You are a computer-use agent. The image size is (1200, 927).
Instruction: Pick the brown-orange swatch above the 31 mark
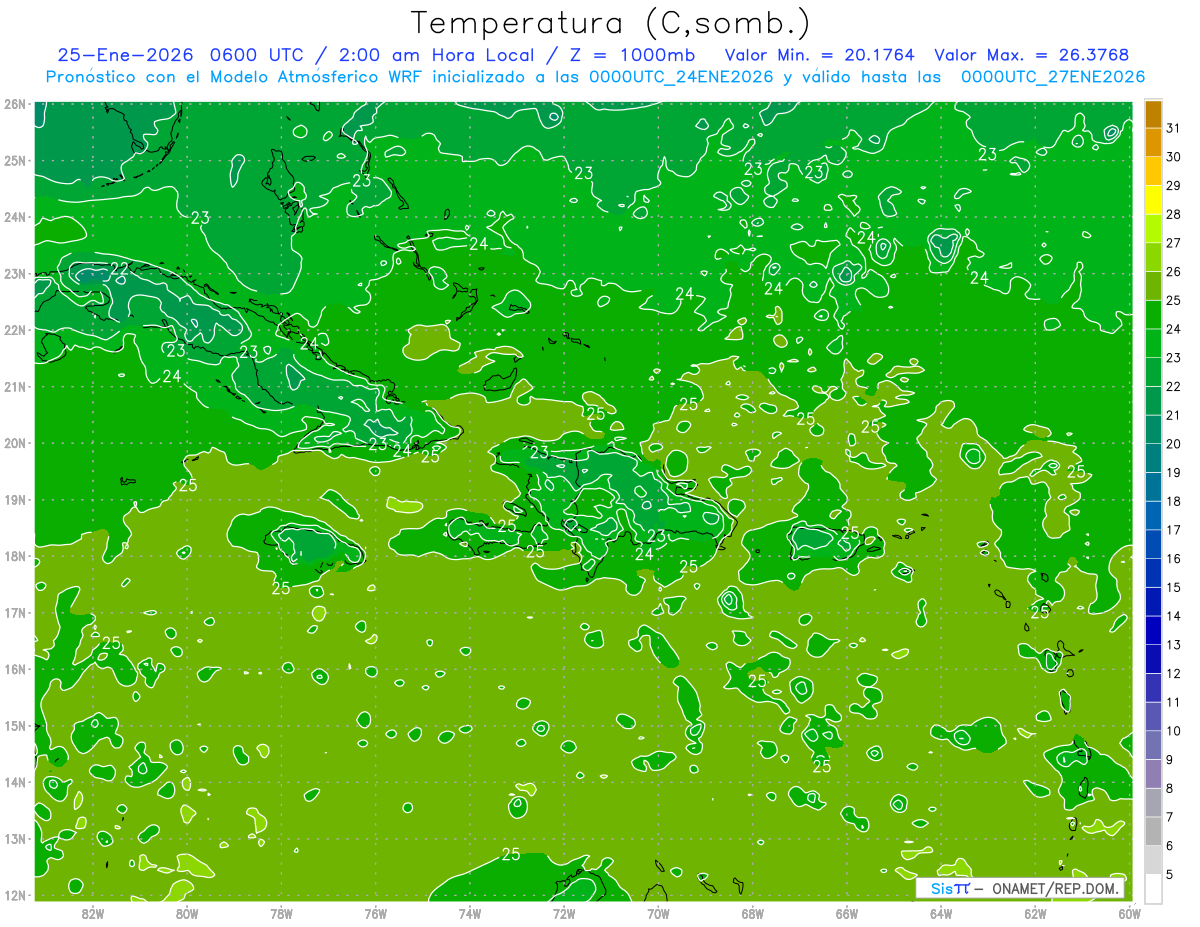pyautogui.click(x=1153, y=114)
